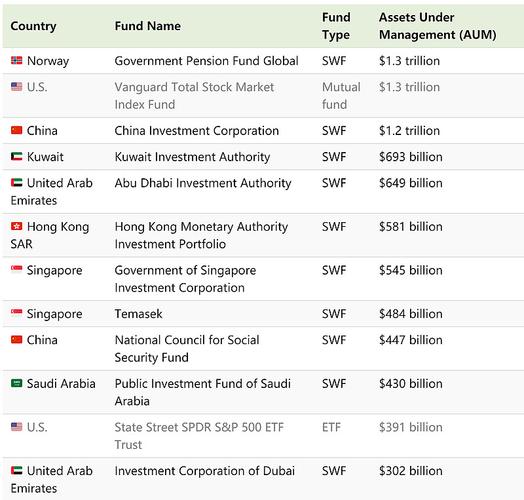Click China Investment Corporation fund name
The image size is (524, 500).
pyautogui.click(x=196, y=131)
